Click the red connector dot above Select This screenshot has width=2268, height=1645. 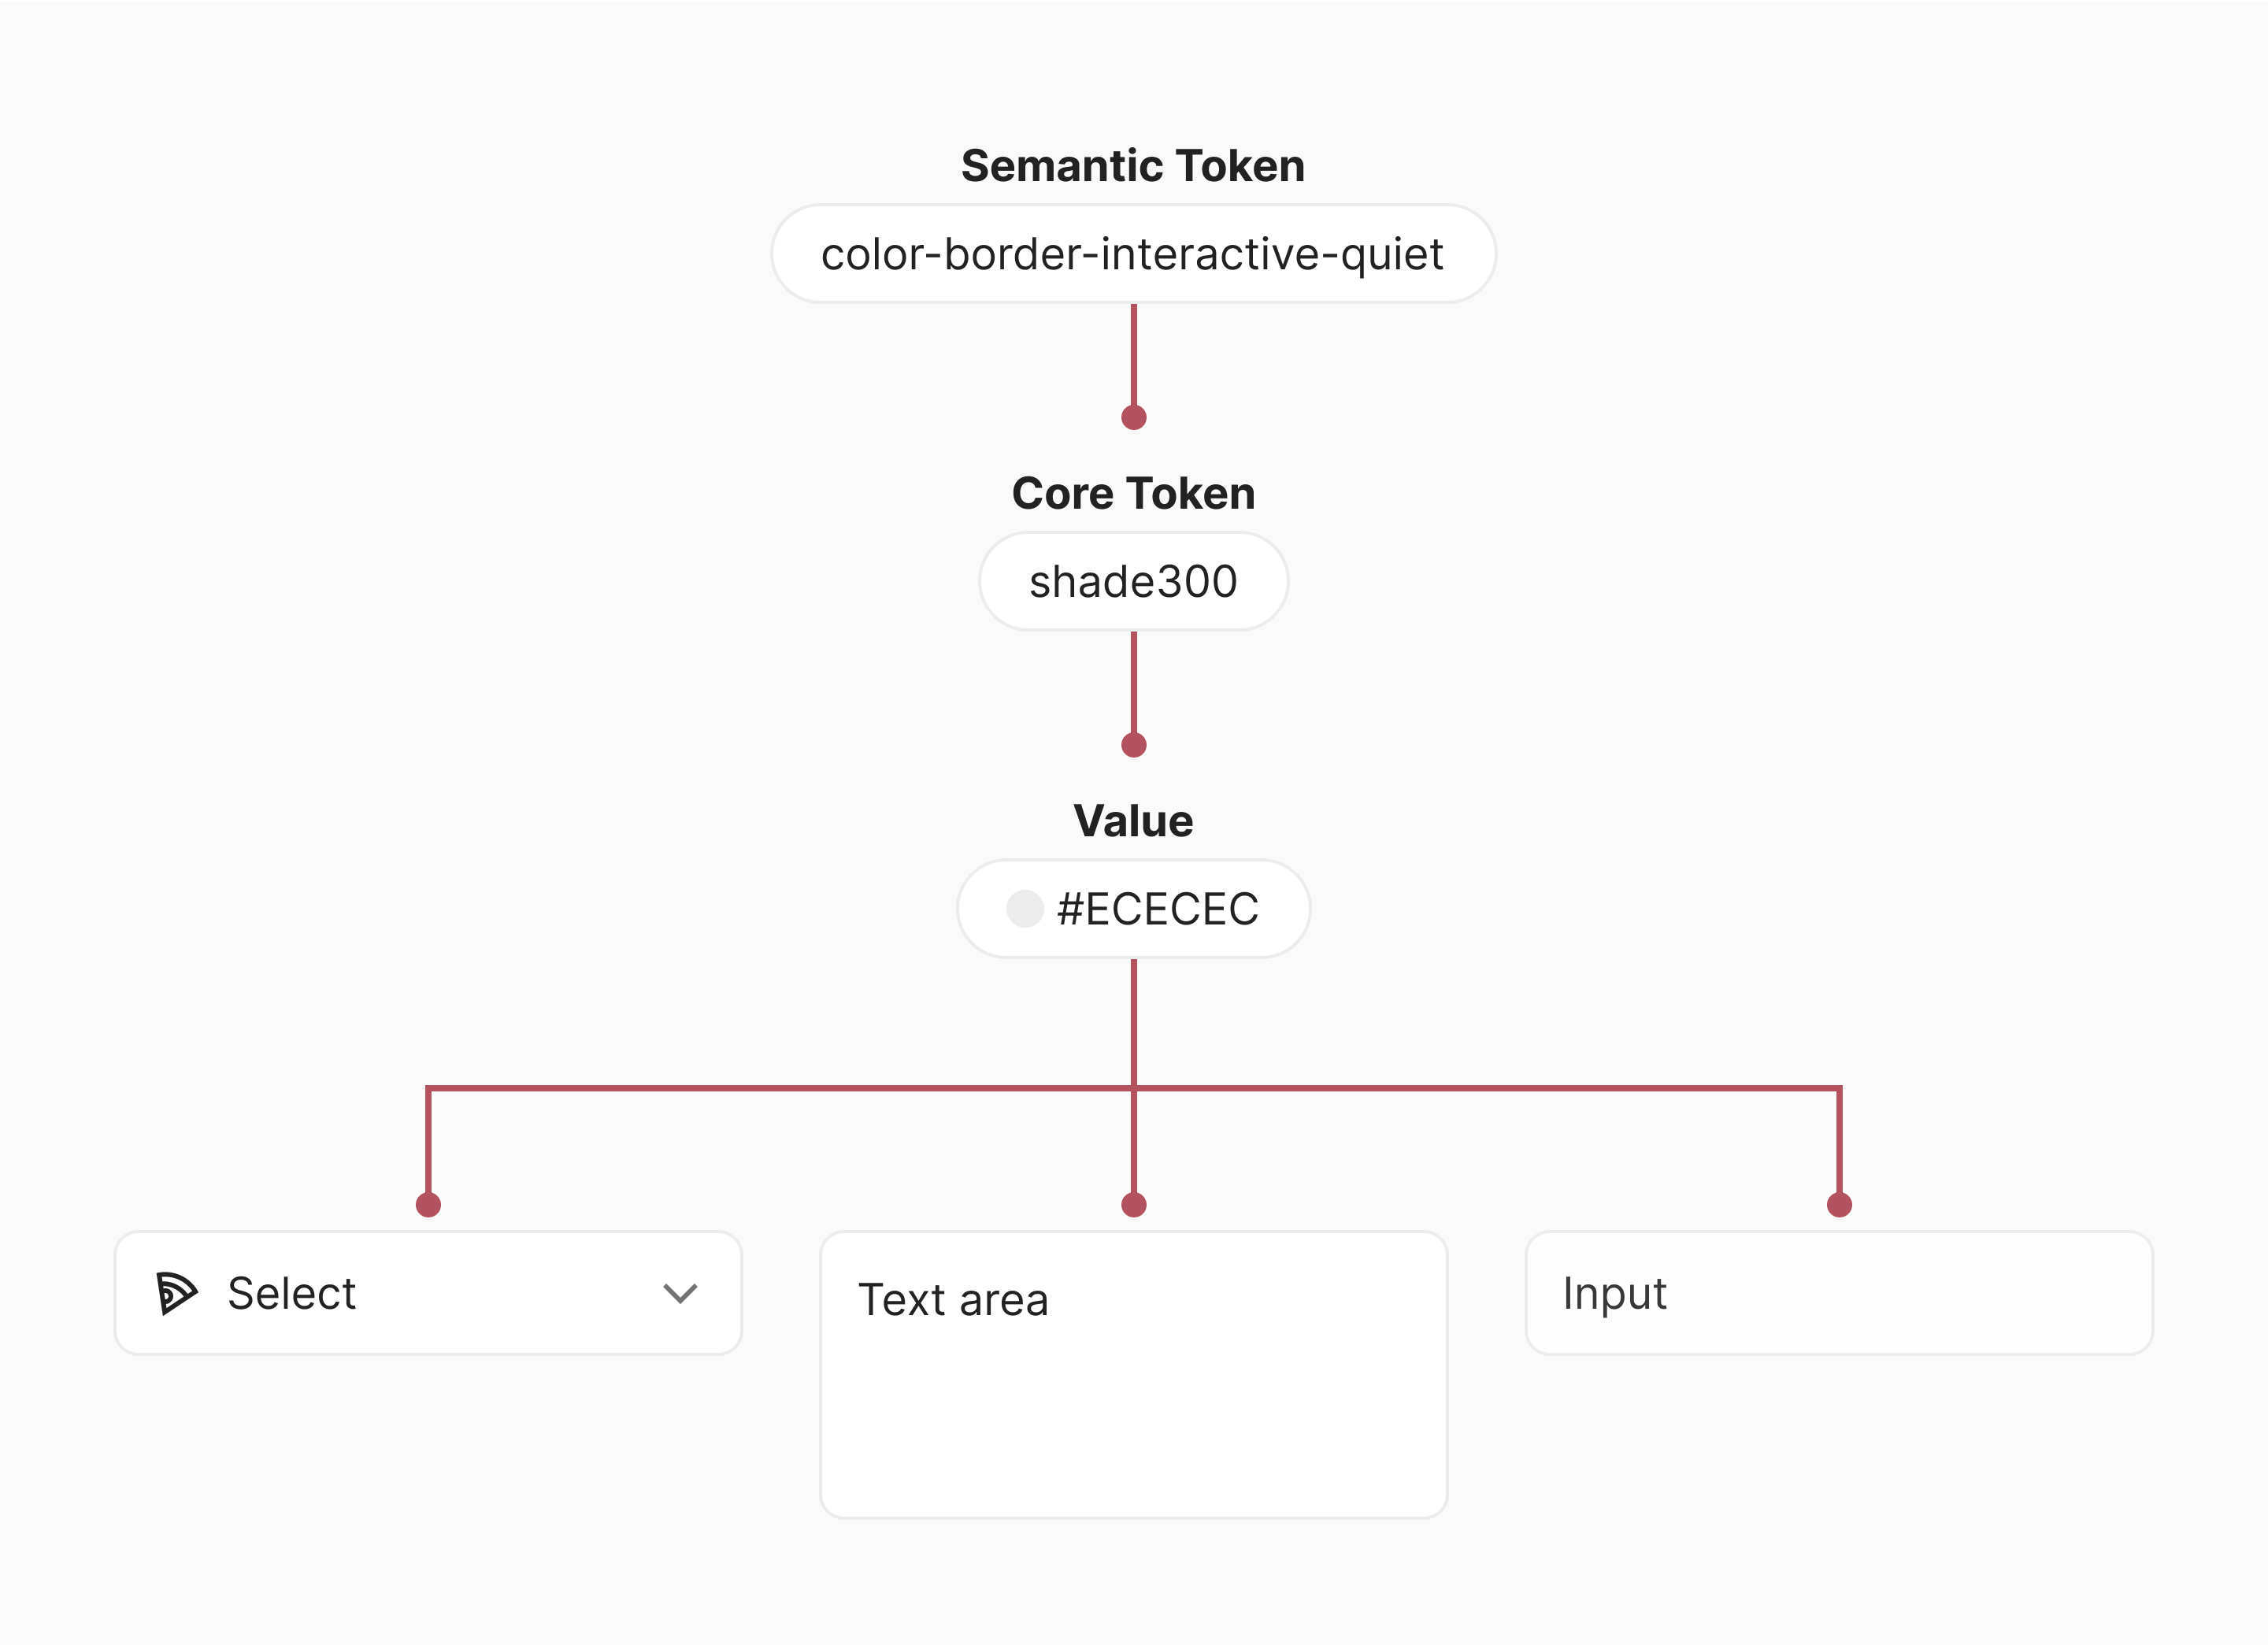[x=428, y=1205]
